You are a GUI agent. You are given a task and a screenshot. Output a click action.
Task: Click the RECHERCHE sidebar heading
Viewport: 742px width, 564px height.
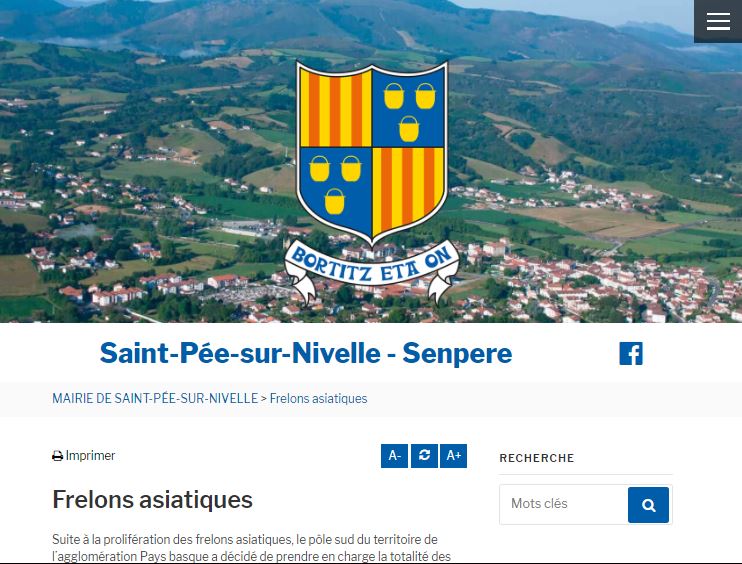coord(537,458)
